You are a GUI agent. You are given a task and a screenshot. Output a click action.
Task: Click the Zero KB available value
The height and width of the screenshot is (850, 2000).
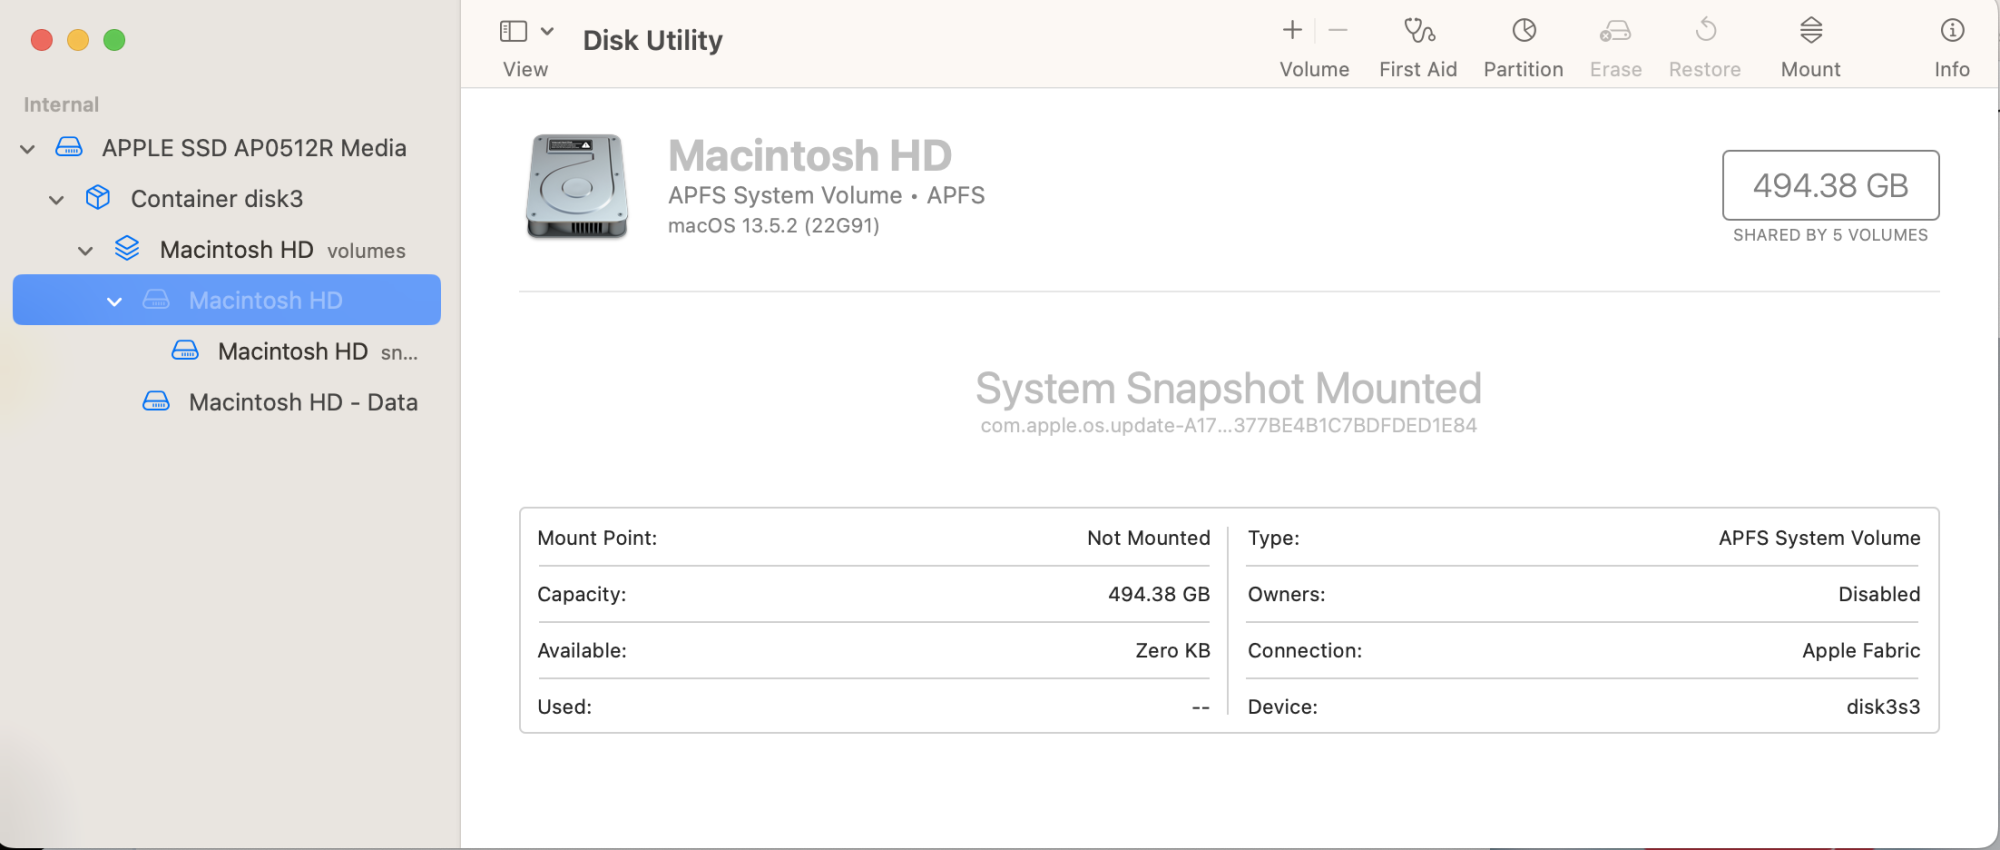coord(1172,650)
